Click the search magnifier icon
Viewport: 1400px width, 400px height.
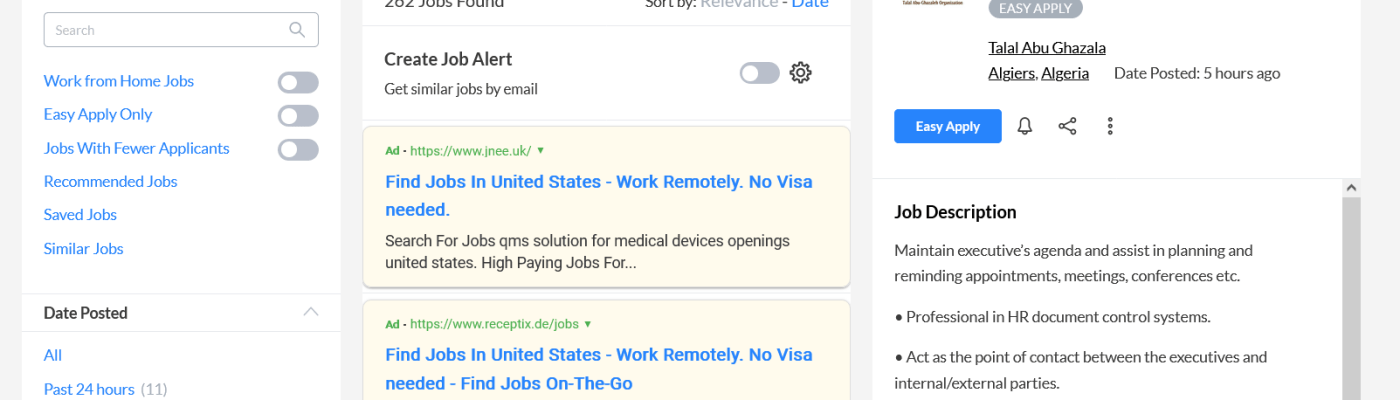pos(297,30)
